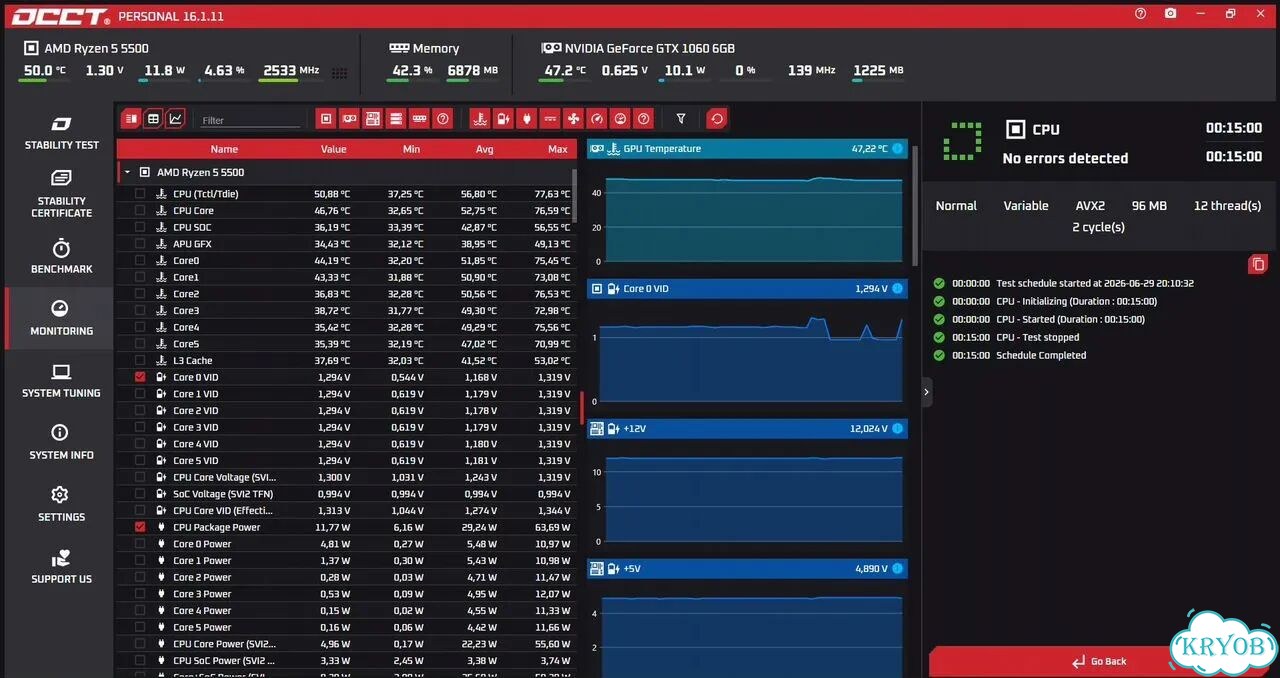The height and width of the screenshot is (678, 1280).
Task: Open the Stability Test section
Action: tap(61, 132)
